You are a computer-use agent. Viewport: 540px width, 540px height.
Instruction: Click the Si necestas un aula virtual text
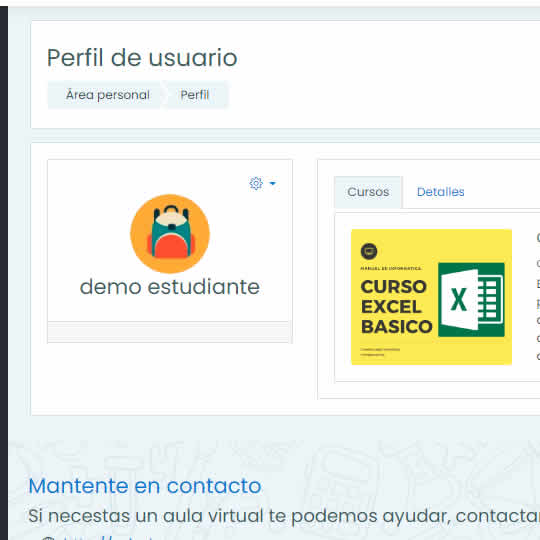284,516
